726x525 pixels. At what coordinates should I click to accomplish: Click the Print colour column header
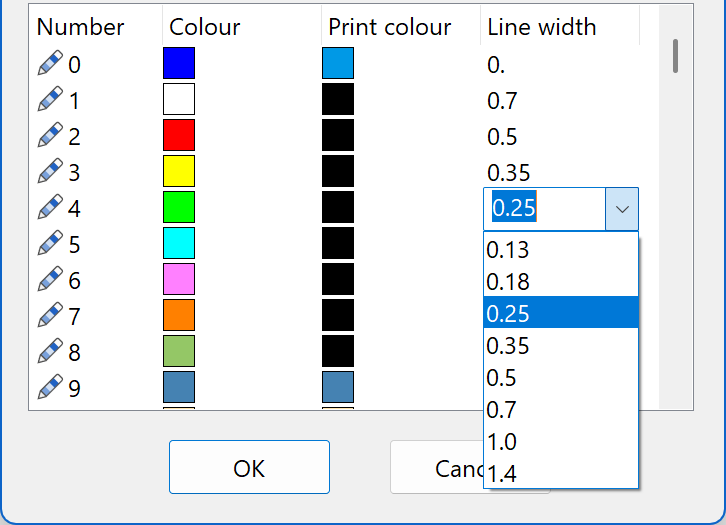401,26
